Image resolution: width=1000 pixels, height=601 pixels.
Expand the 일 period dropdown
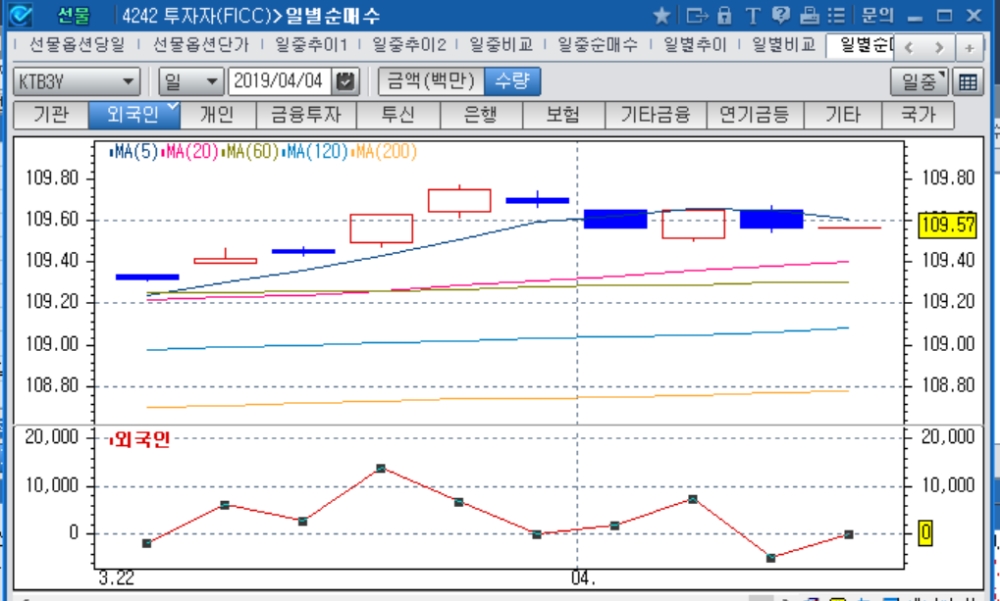point(191,81)
